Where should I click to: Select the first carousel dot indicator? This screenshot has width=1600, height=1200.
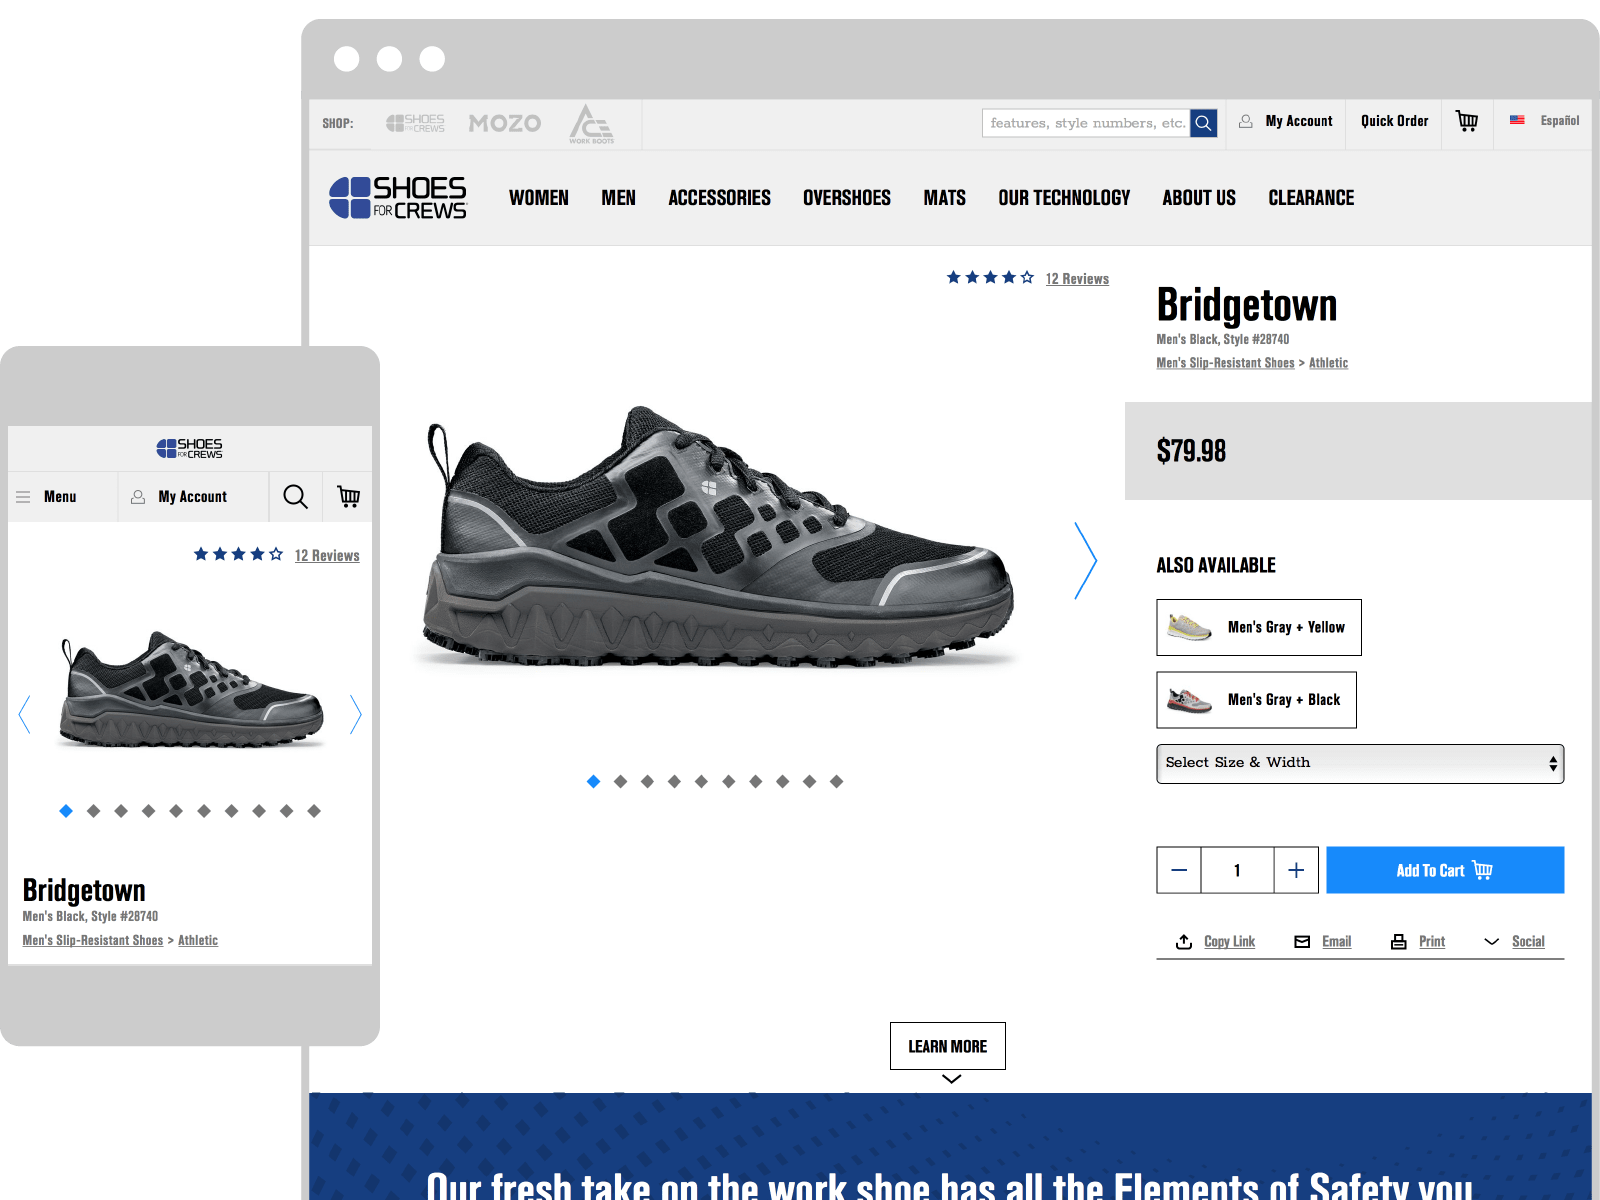pos(592,782)
